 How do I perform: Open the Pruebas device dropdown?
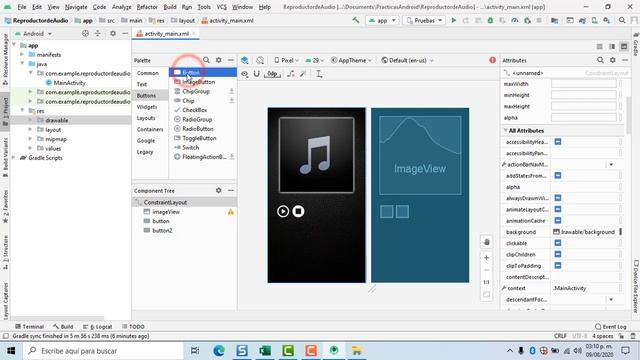point(424,20)
